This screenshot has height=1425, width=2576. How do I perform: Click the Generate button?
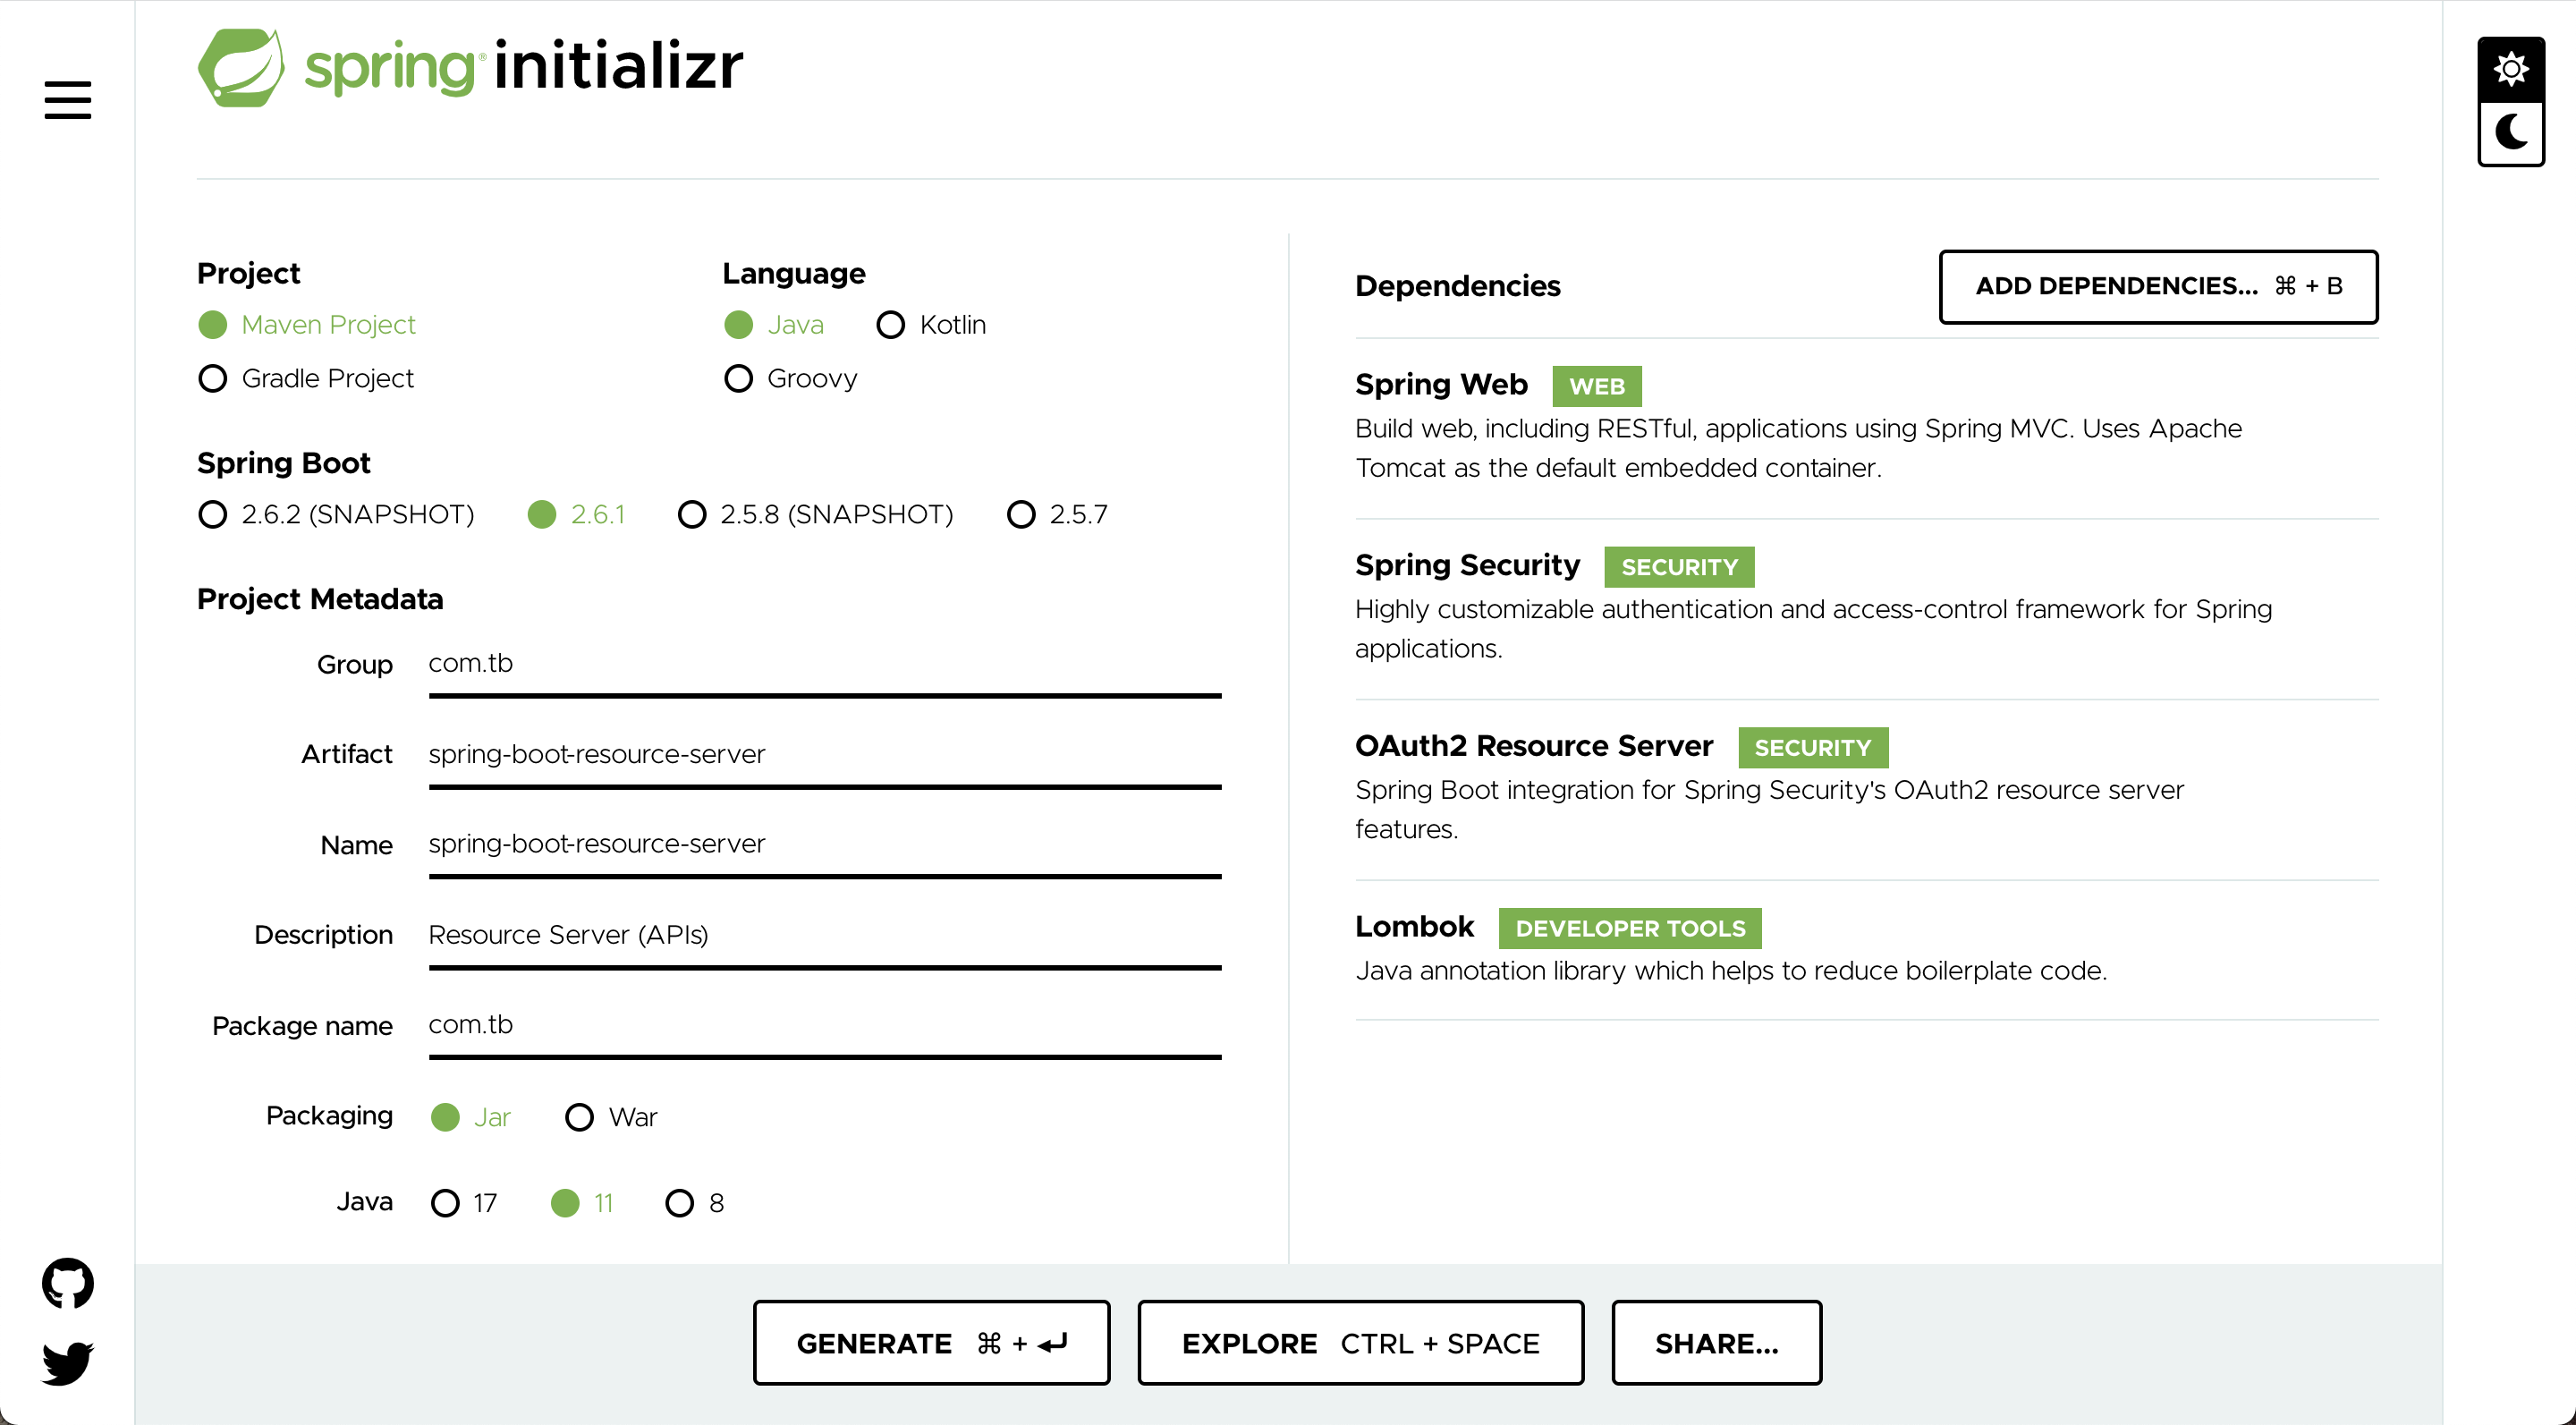point(931,1342)
